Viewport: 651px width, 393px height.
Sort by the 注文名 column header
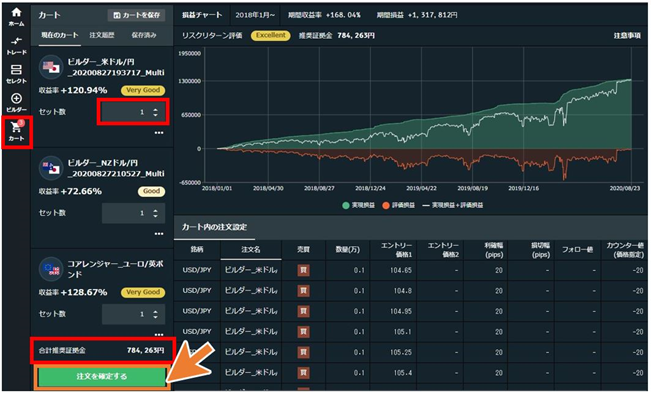(251, 250)
